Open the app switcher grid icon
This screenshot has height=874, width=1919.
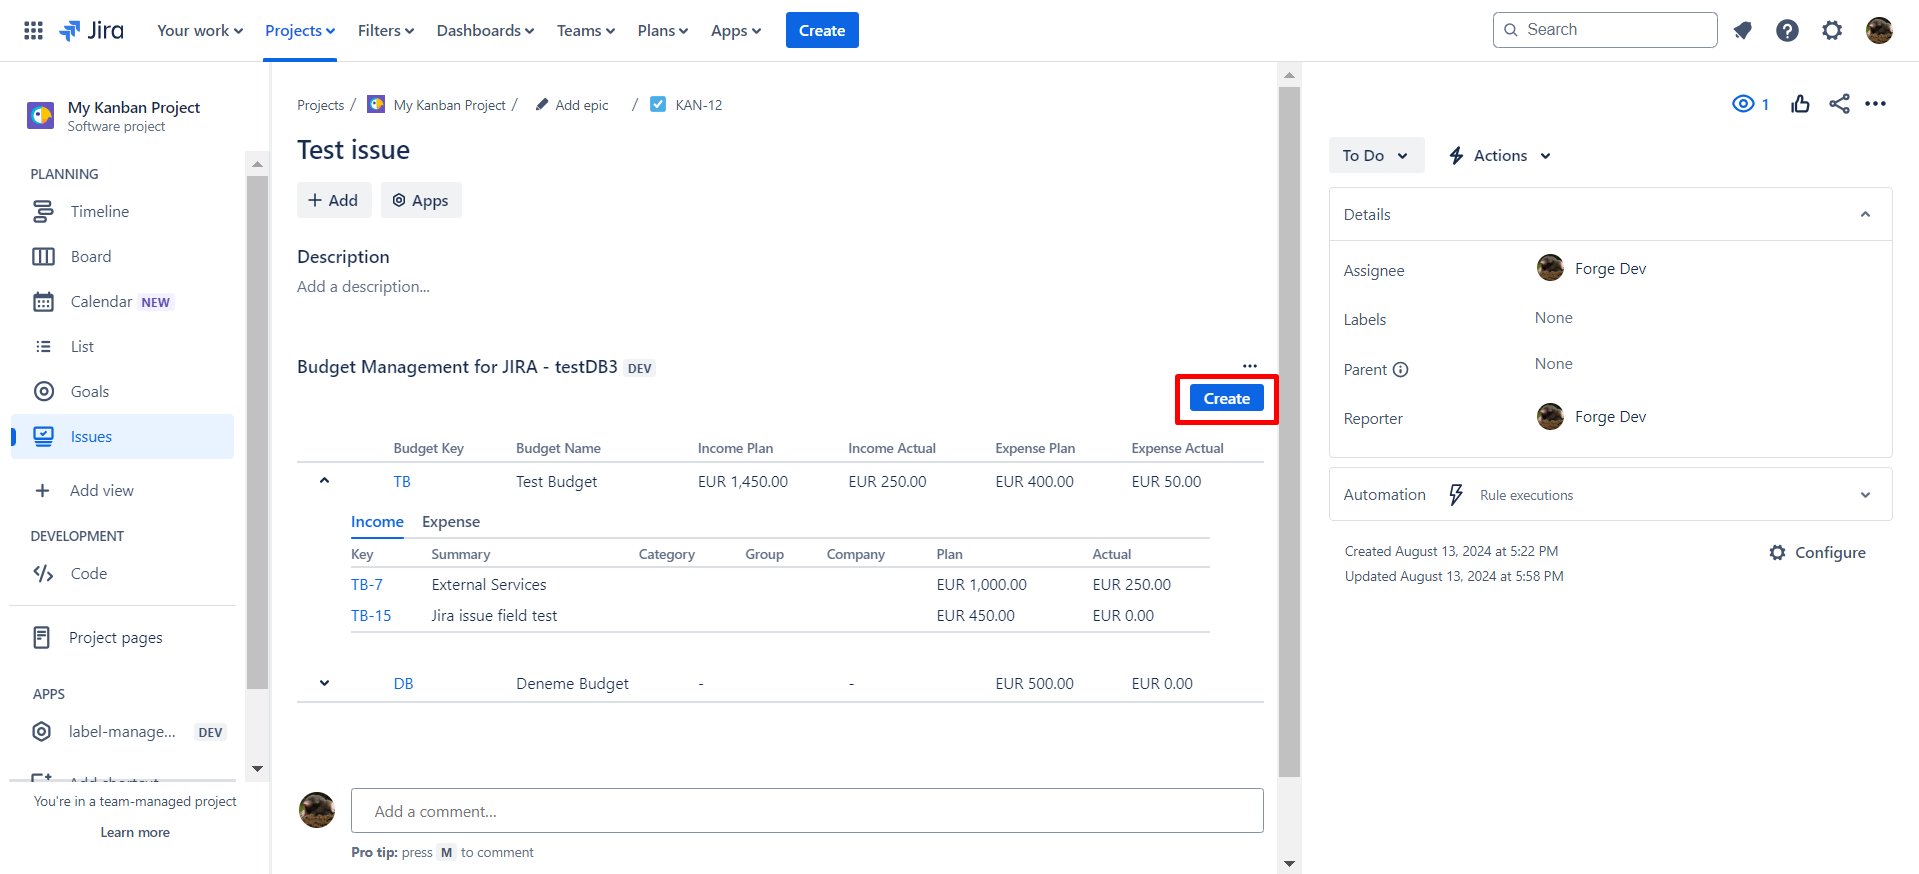pos(33,30)
